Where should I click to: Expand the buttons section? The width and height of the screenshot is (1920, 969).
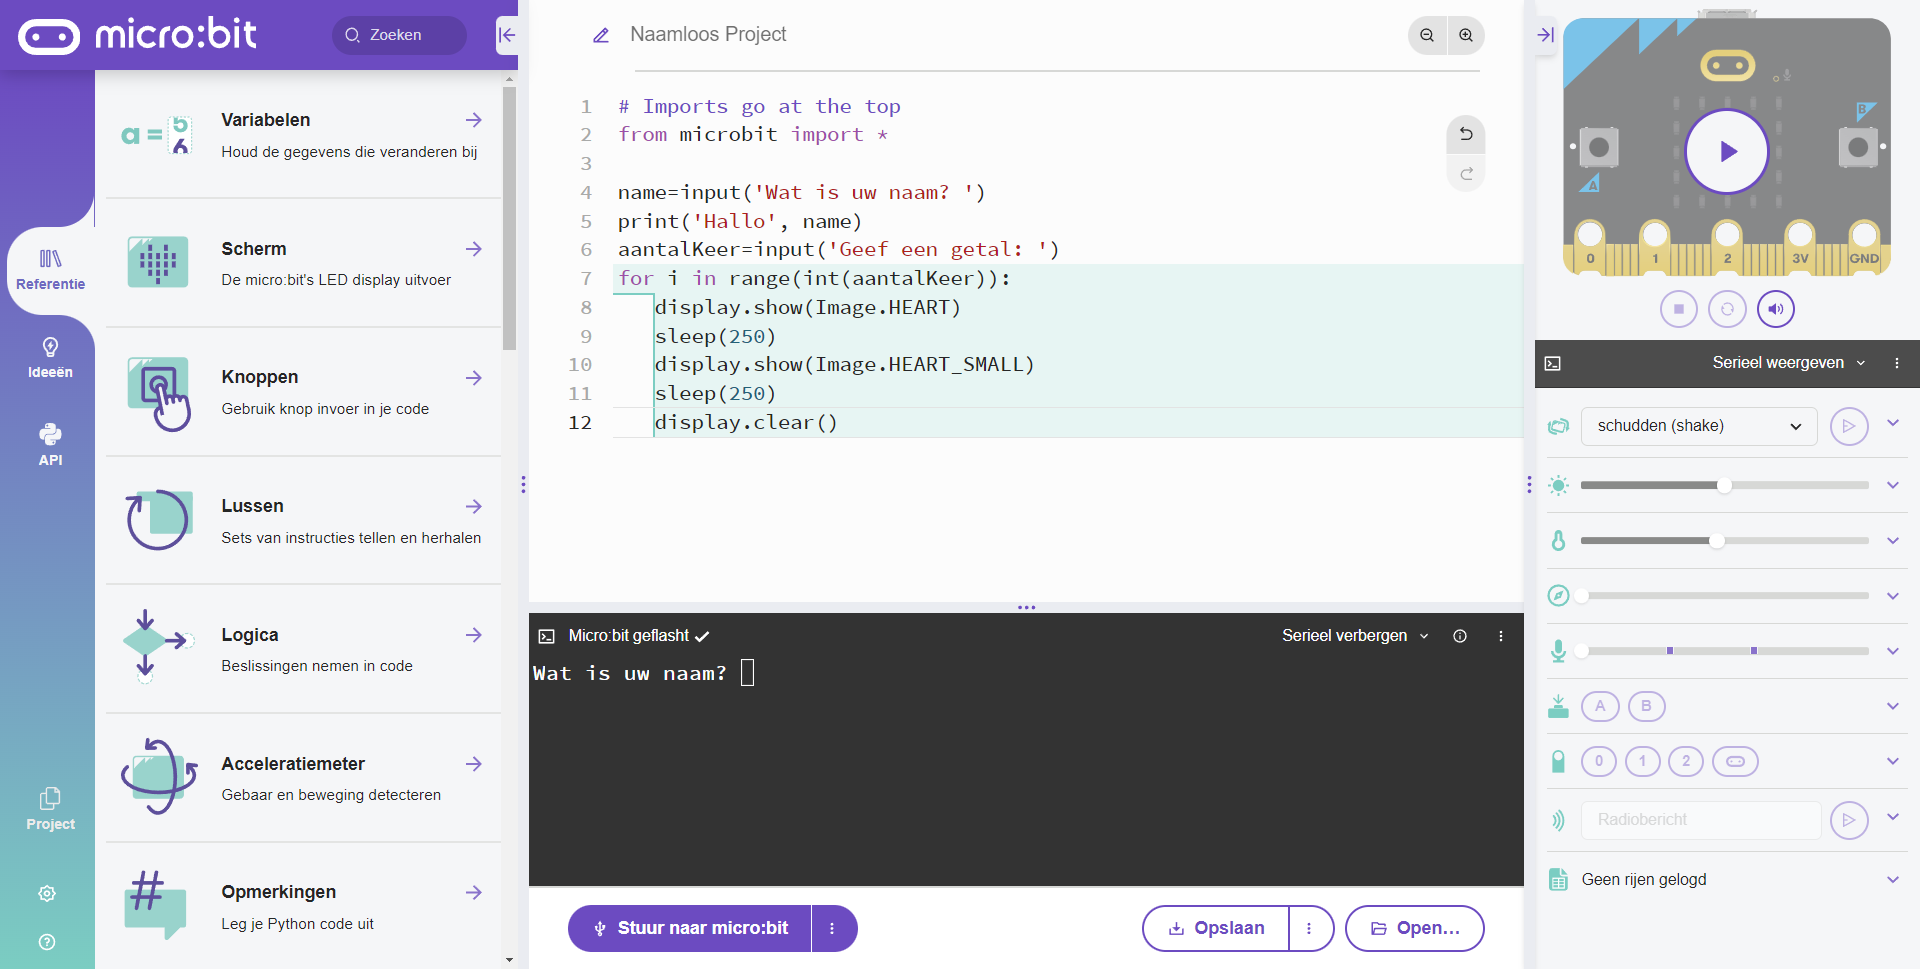tap(1893, 706)
